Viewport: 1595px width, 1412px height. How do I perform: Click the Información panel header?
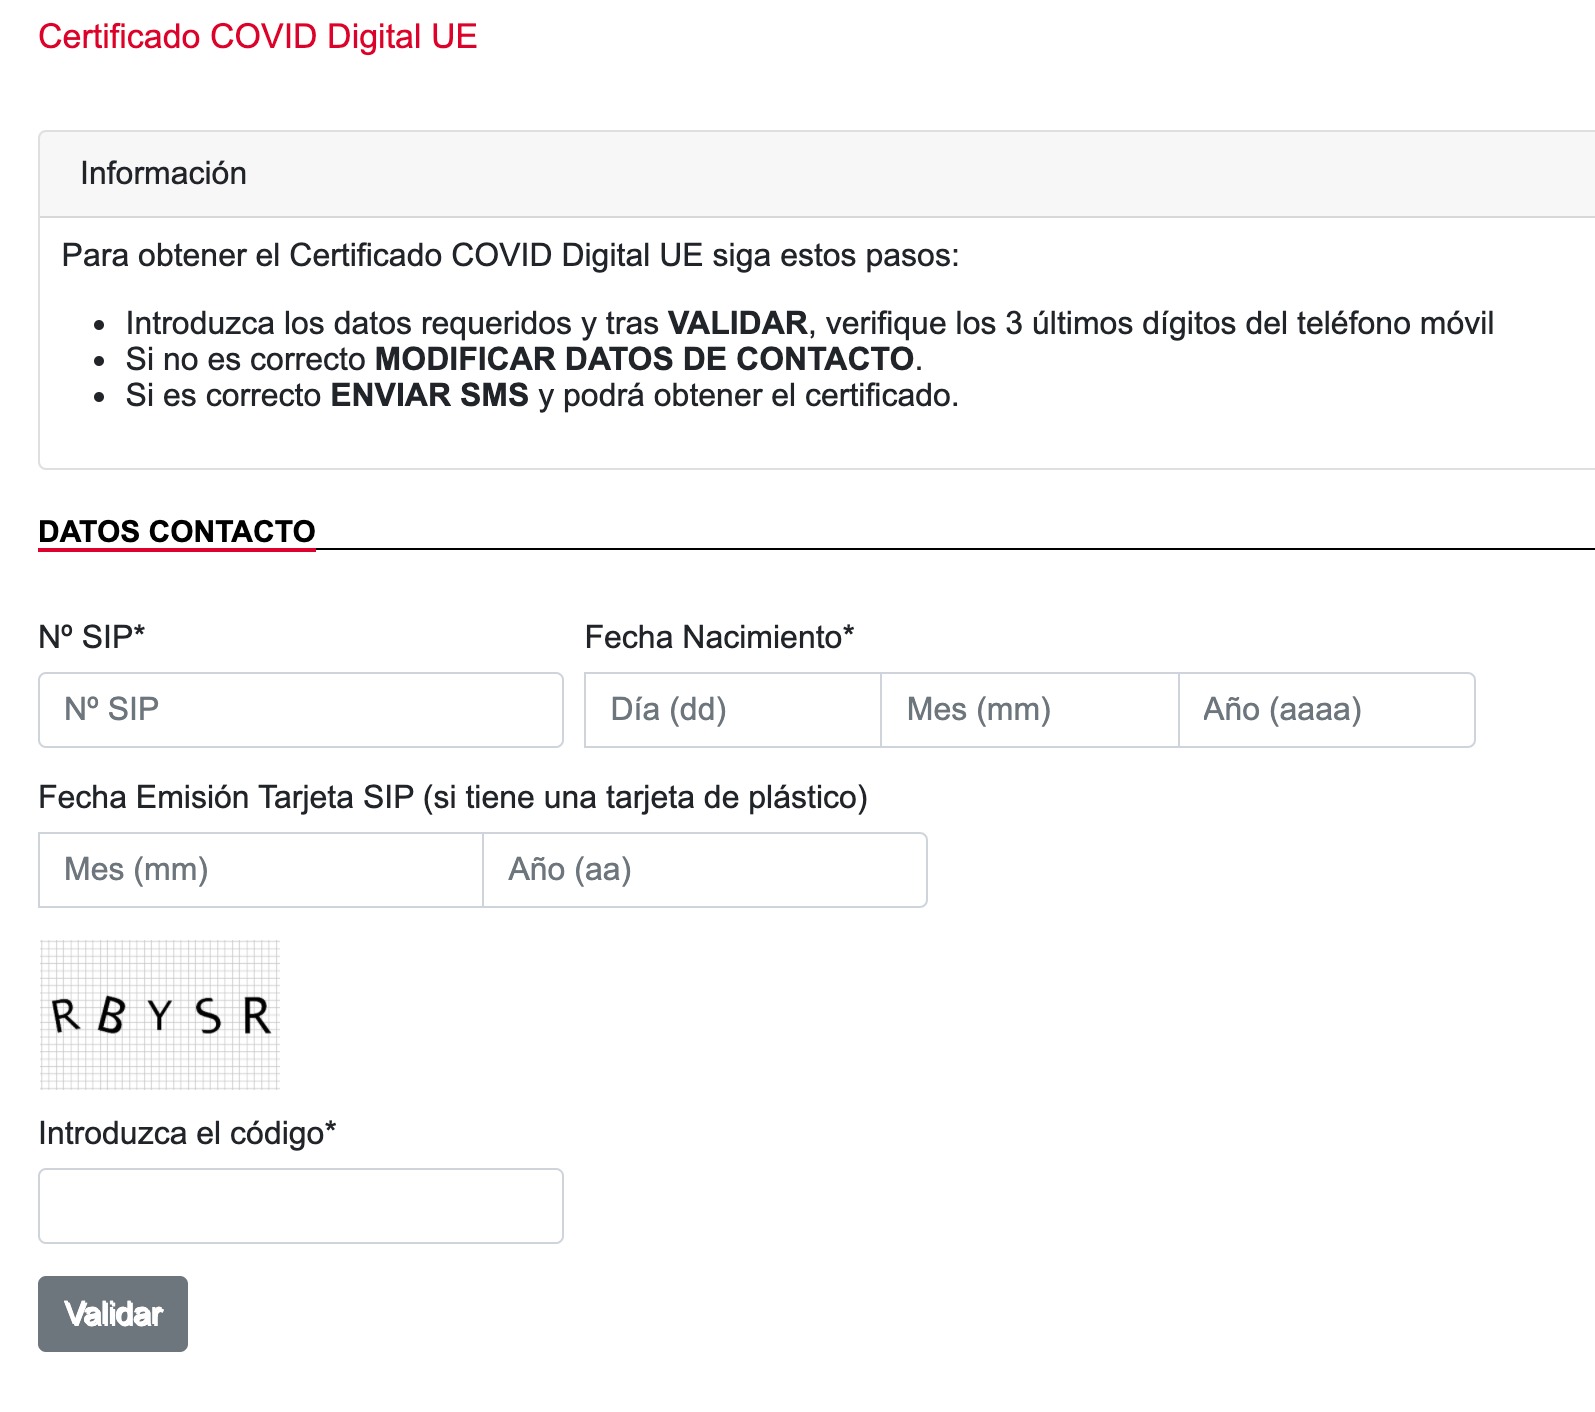[163, 173]
